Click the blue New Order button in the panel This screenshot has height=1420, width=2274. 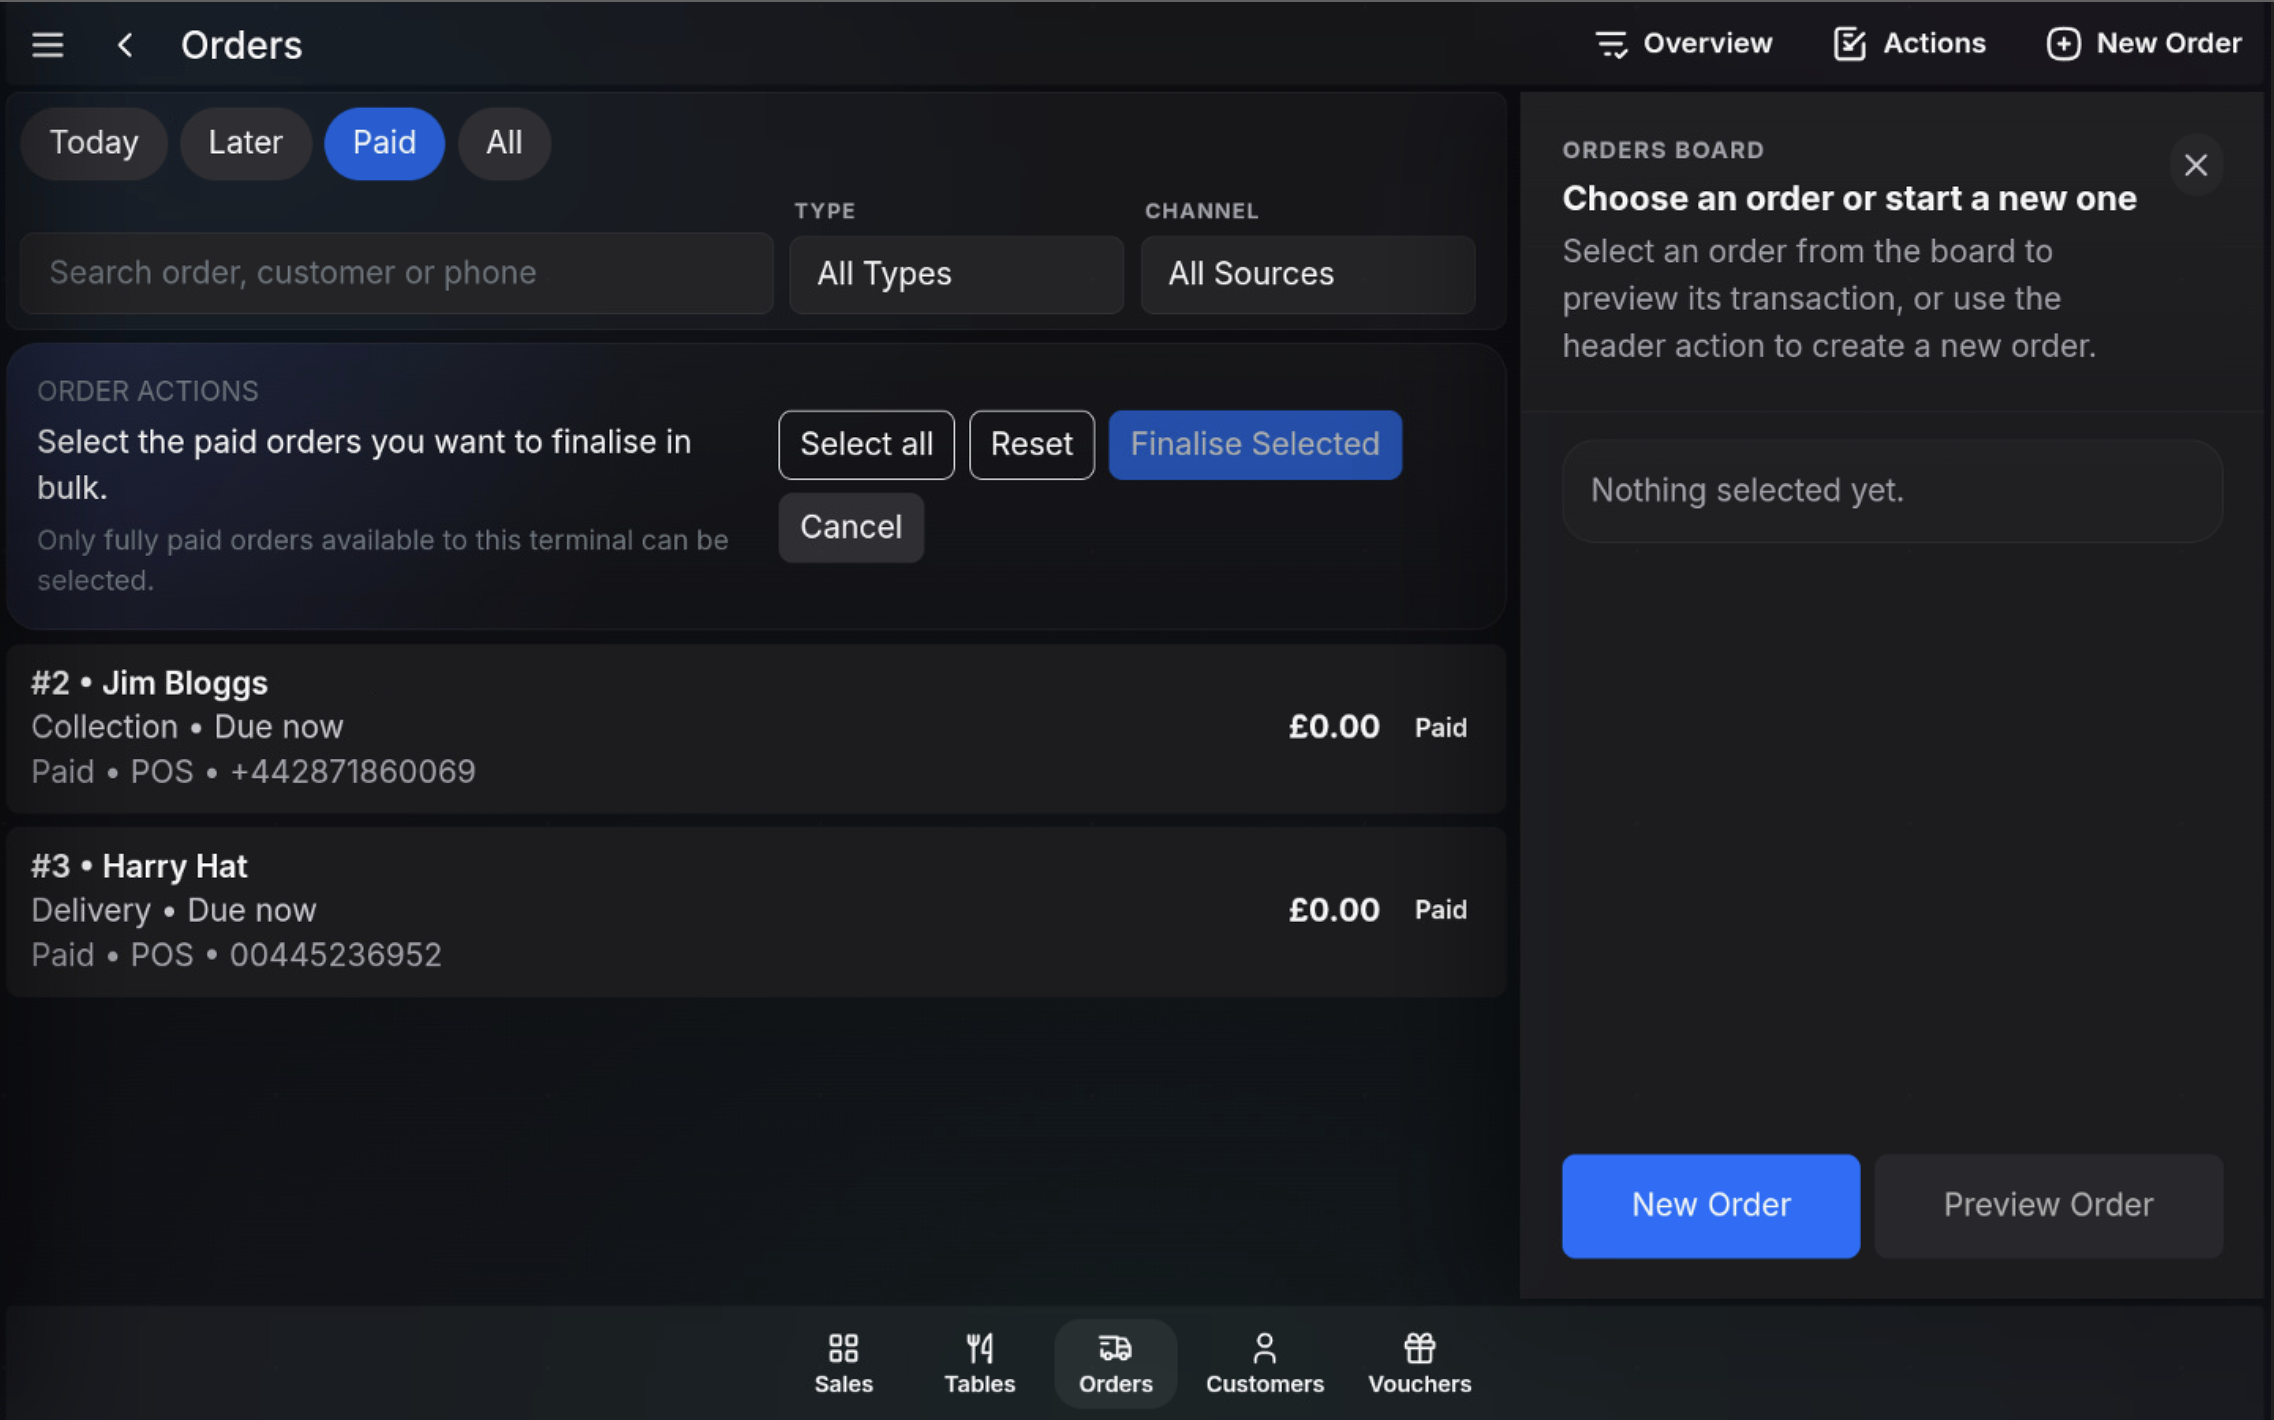pos(1710,1206)
